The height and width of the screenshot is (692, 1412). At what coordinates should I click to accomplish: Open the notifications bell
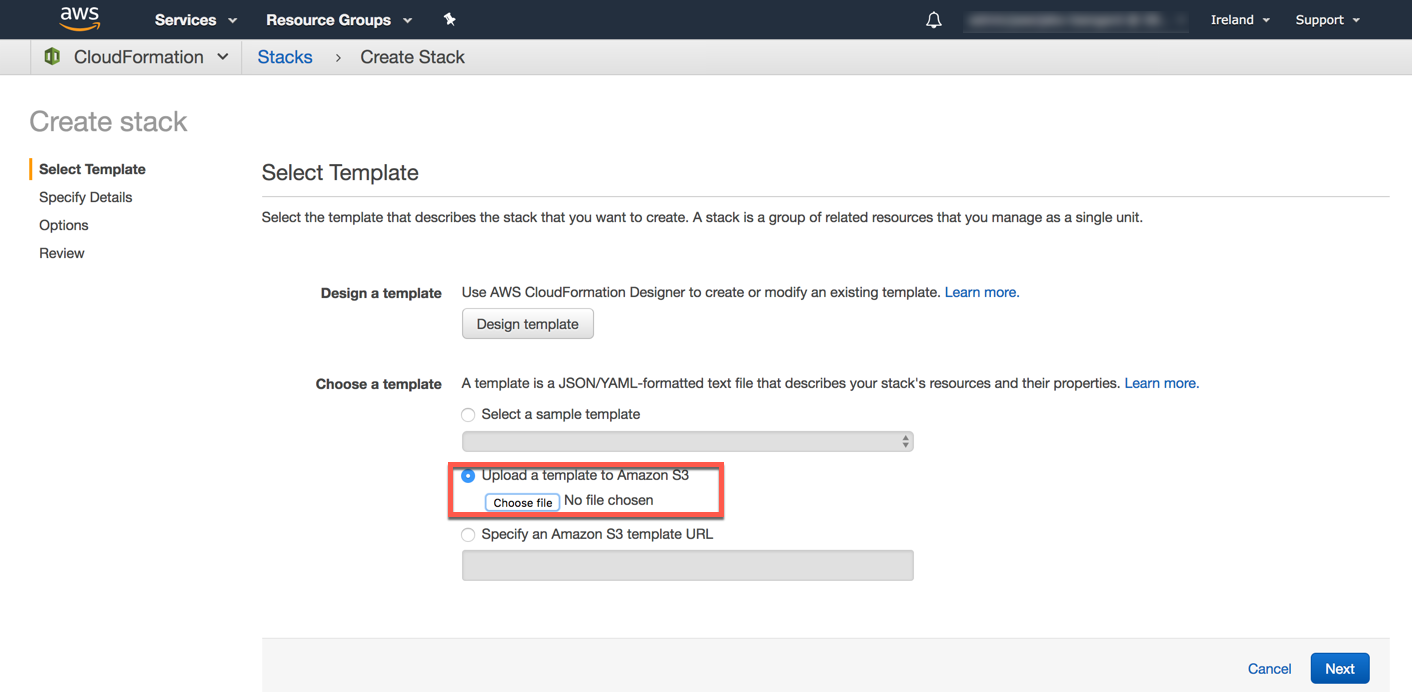pyautogui.click(x=933, y=20)
